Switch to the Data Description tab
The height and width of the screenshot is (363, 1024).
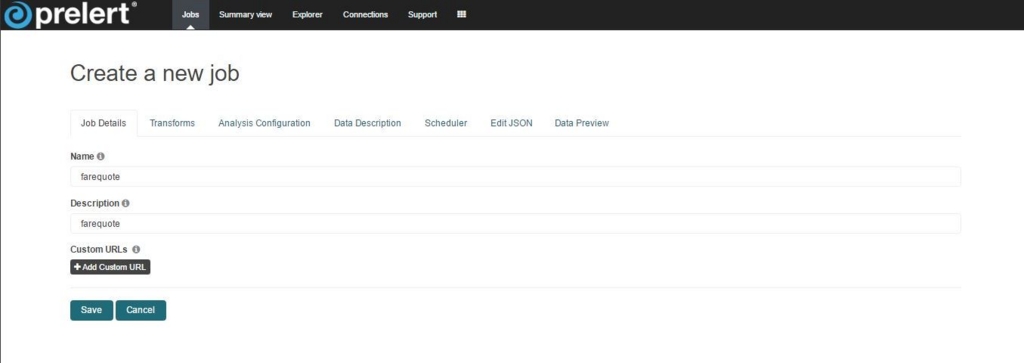pyautogui.click(x=368, y=123)
